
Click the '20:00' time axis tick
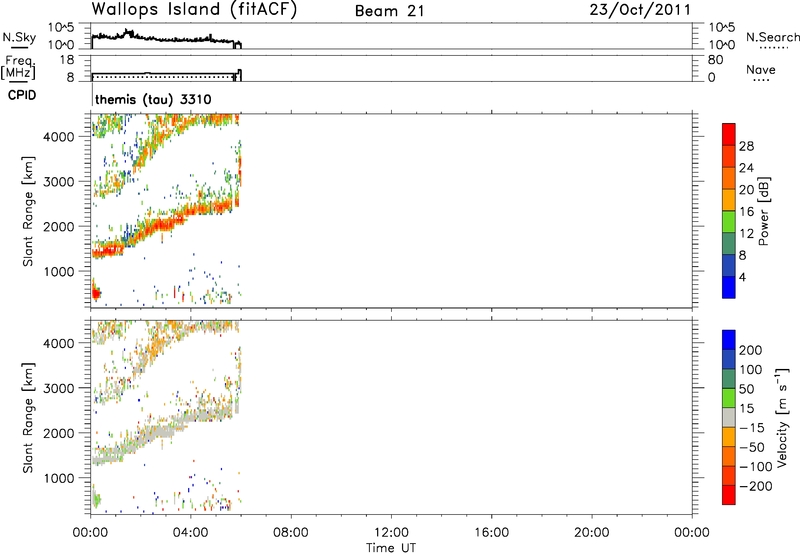592,533
